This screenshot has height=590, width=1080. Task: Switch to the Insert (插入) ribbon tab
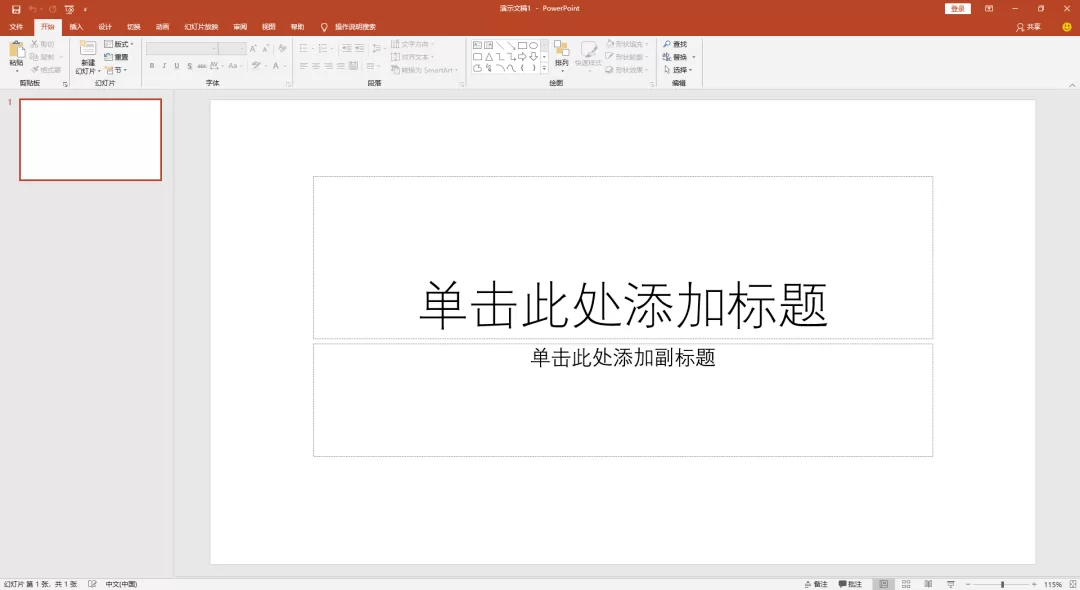(x=76, y=26)
